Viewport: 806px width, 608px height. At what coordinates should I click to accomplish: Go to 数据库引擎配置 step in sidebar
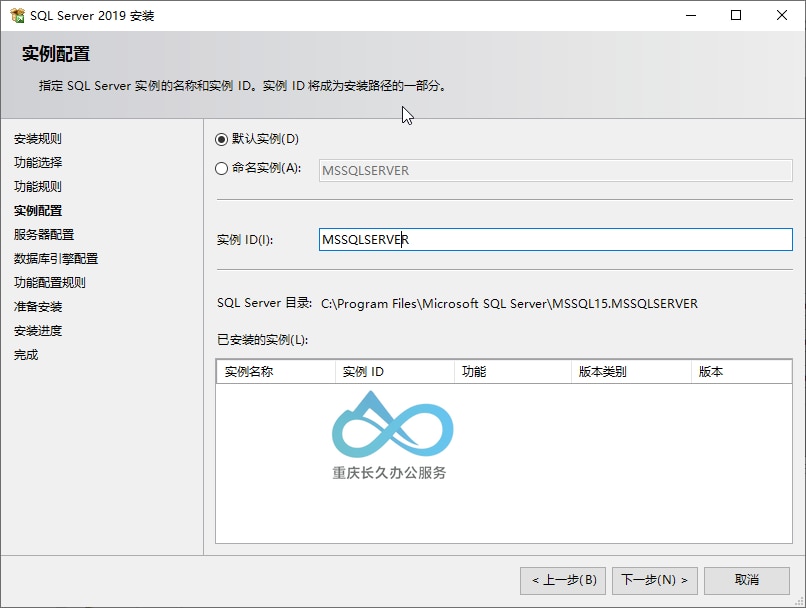click(56, 259)
